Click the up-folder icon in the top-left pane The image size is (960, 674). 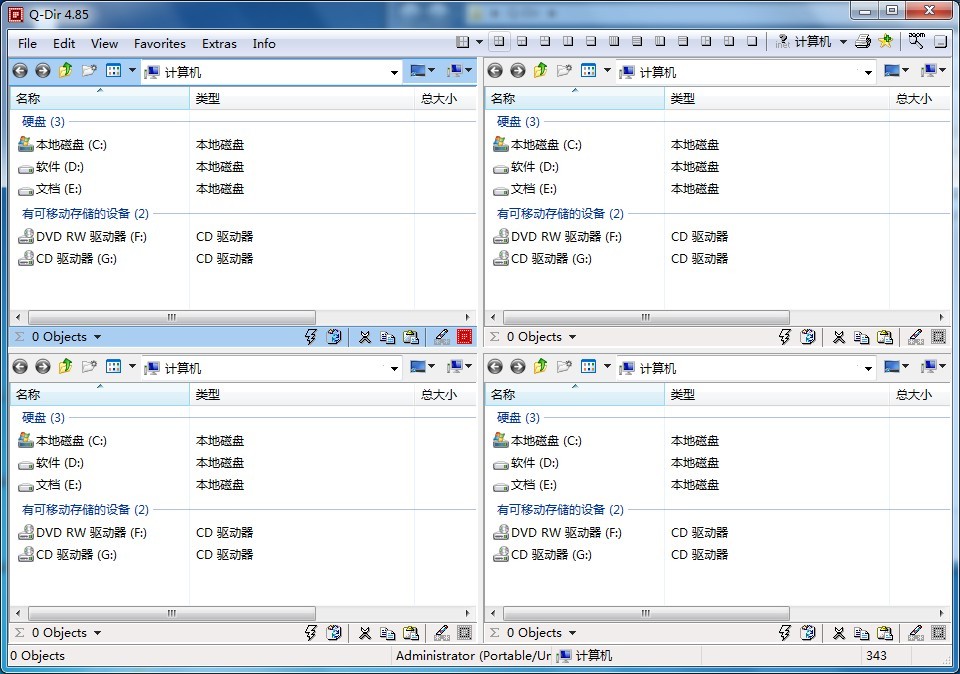pyautogui.click(x=65, y=71)
